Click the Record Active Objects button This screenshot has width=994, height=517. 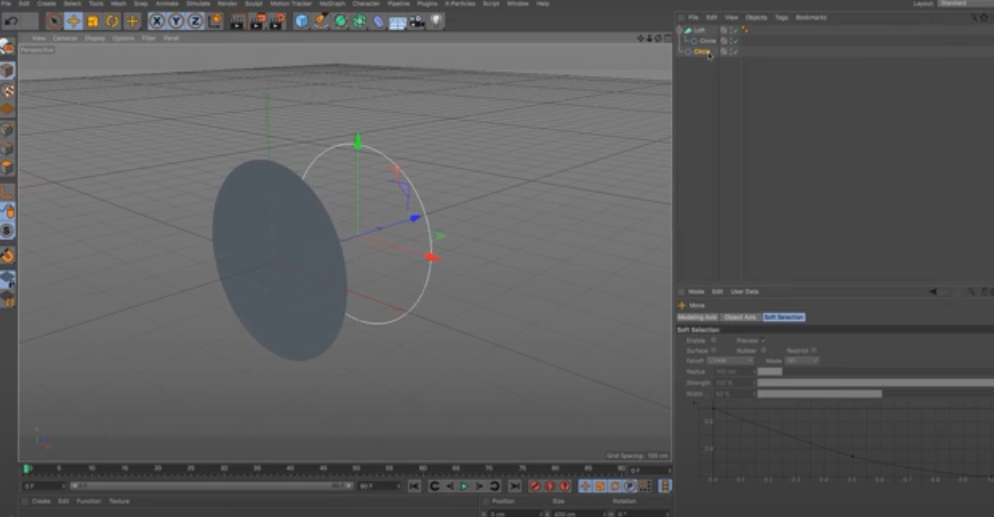[534, 487]
